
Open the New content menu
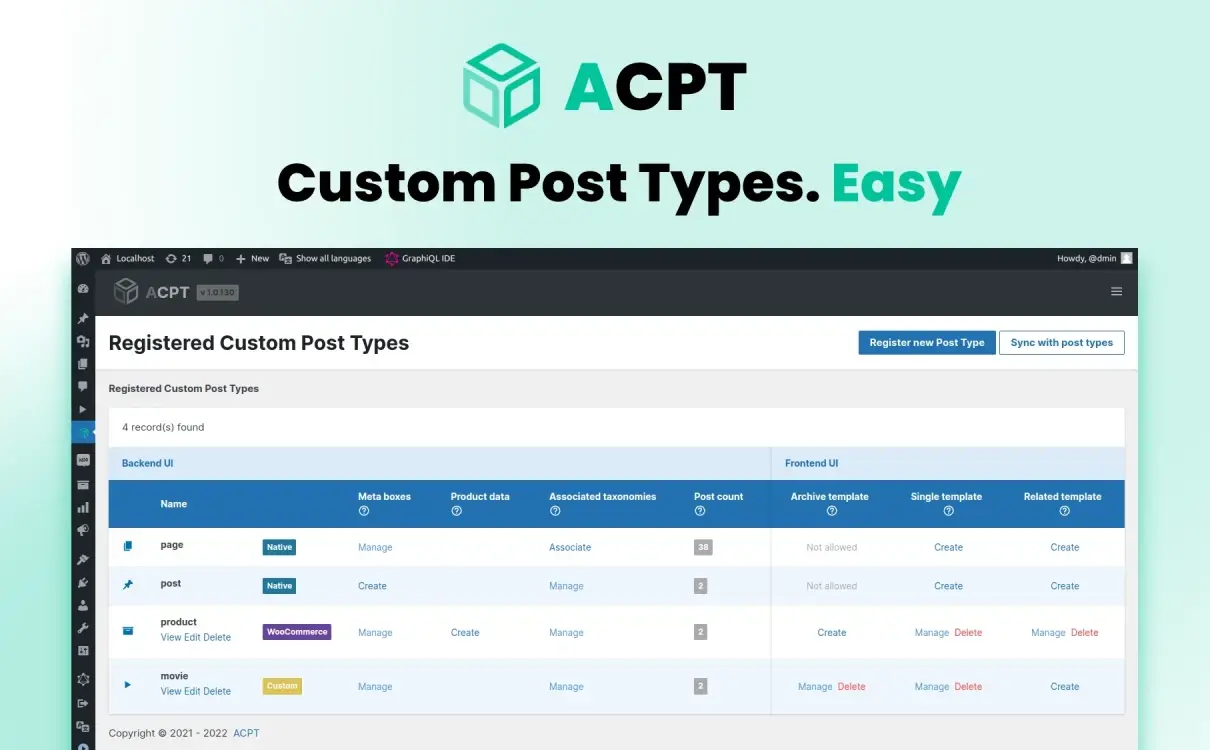click(252, 258)
